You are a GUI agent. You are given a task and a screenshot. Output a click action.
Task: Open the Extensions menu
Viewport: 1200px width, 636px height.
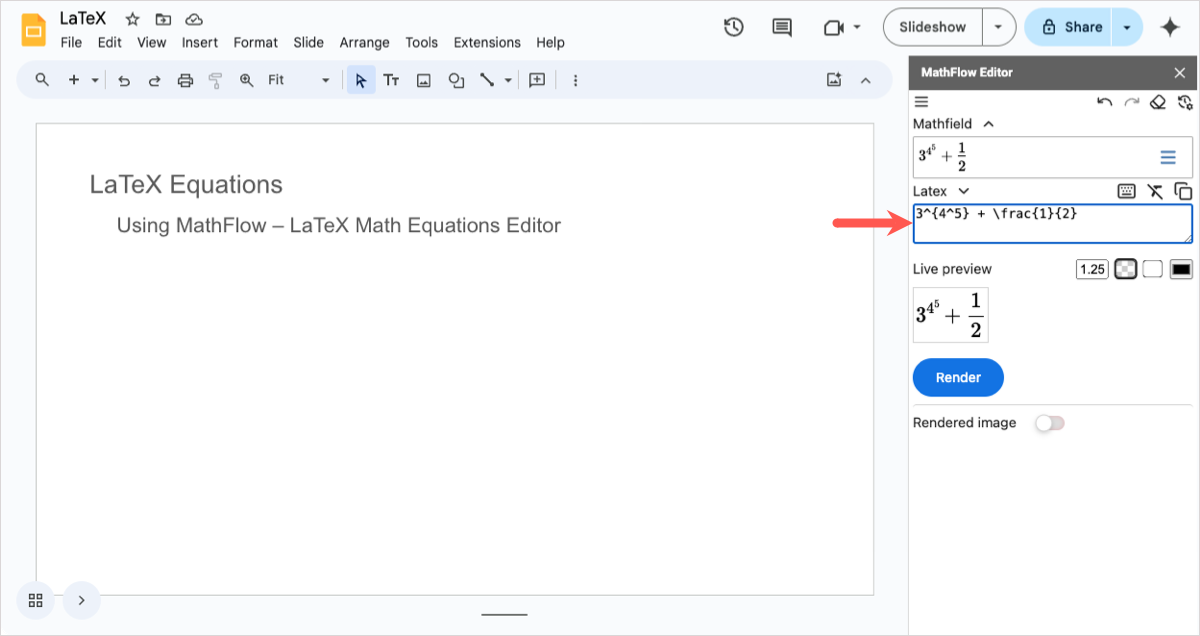pos(487,43)
